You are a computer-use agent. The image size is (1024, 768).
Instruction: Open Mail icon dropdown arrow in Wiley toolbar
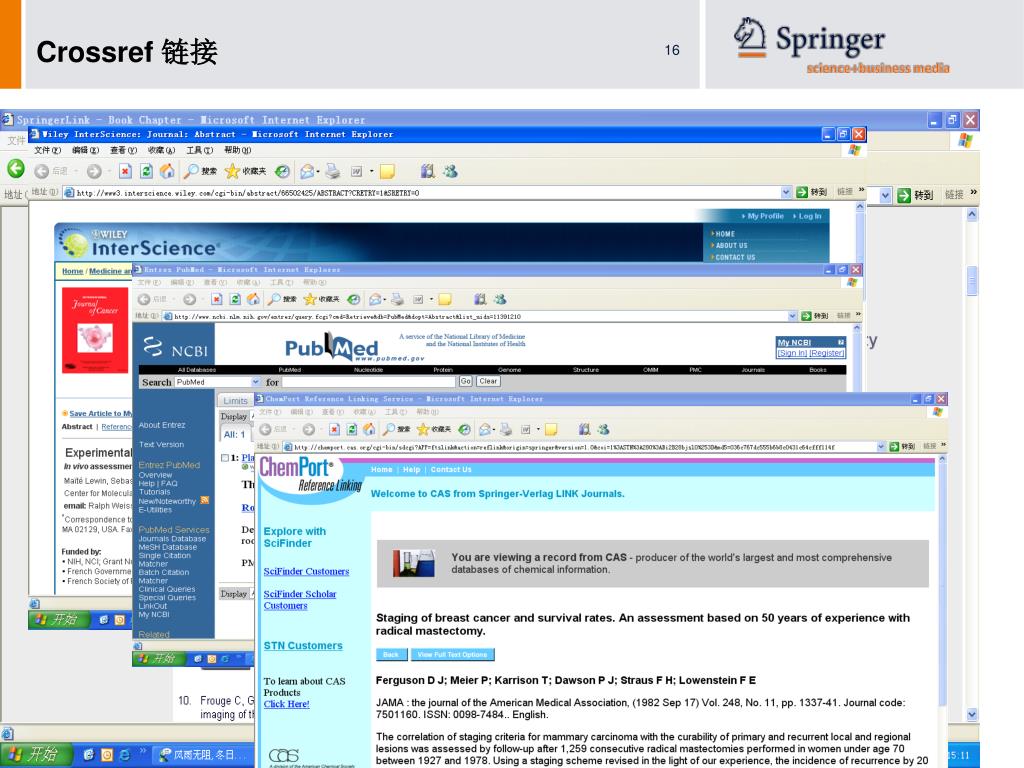(x=318, y=172)
